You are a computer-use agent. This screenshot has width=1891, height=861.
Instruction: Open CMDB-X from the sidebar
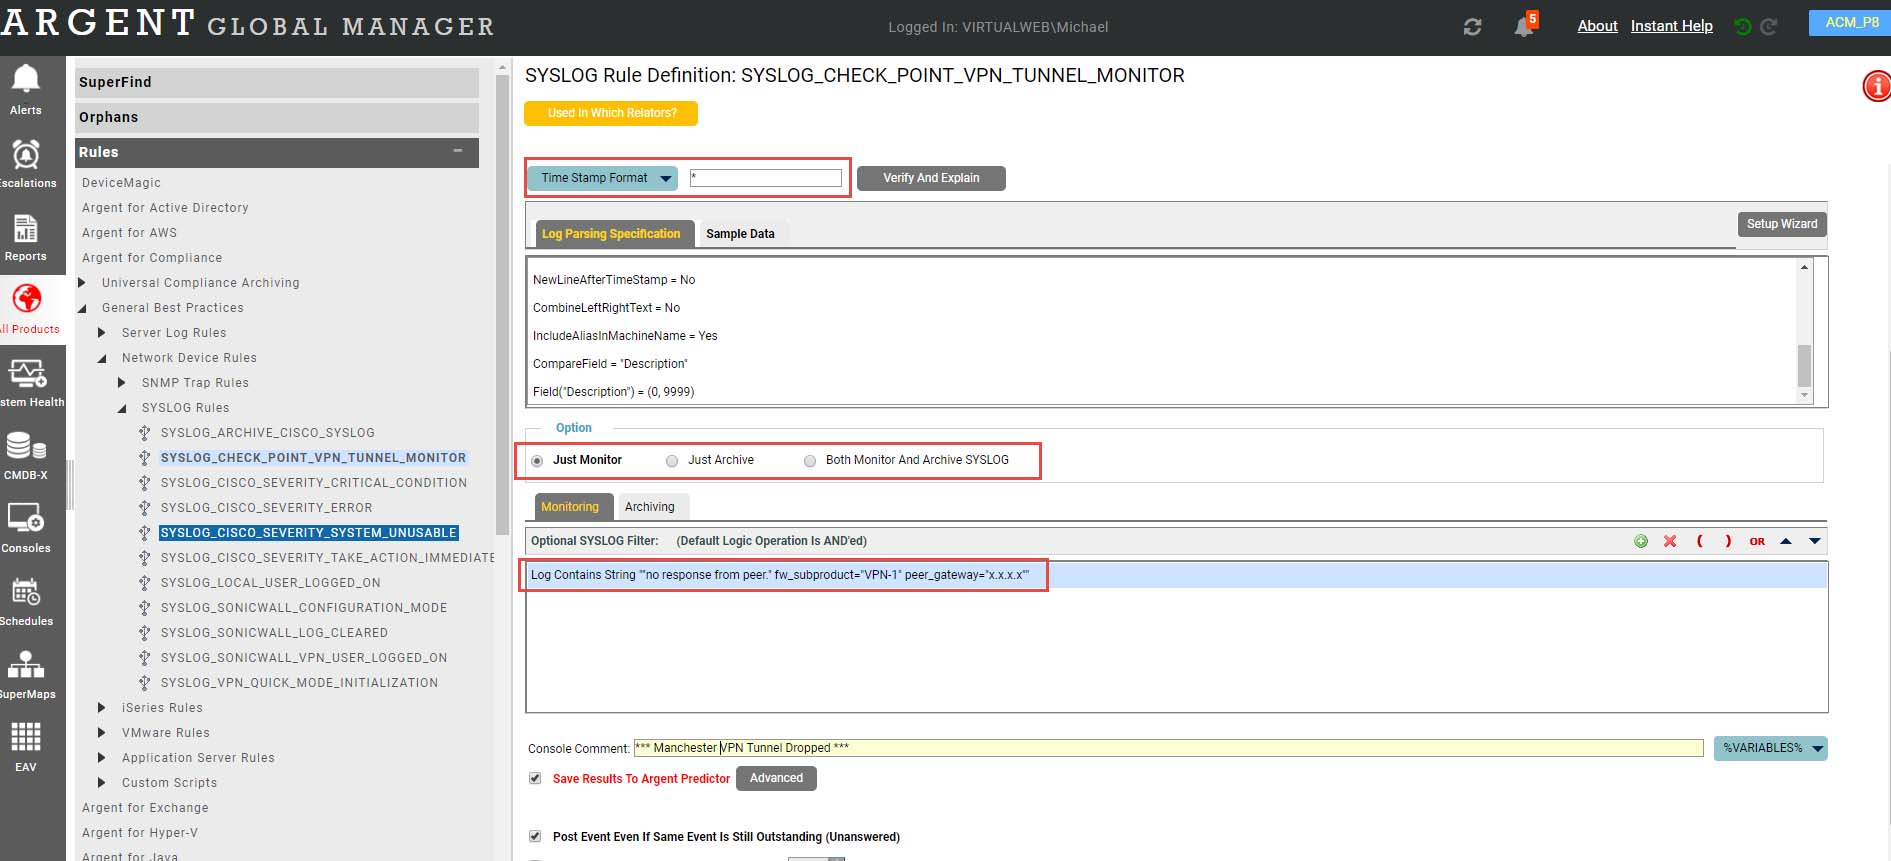coord(26,447)
